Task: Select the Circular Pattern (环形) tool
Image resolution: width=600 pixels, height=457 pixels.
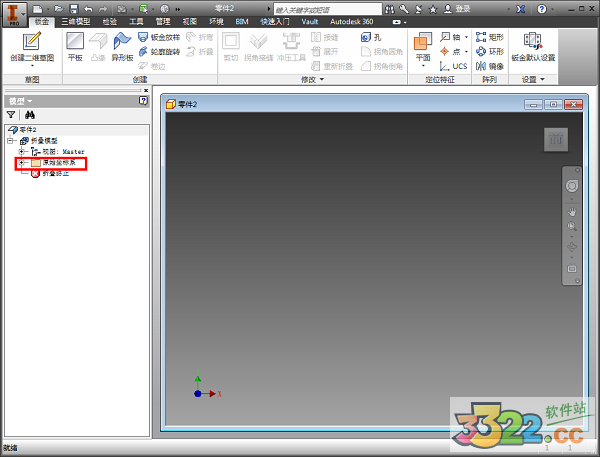Action: tap(489, 51)
